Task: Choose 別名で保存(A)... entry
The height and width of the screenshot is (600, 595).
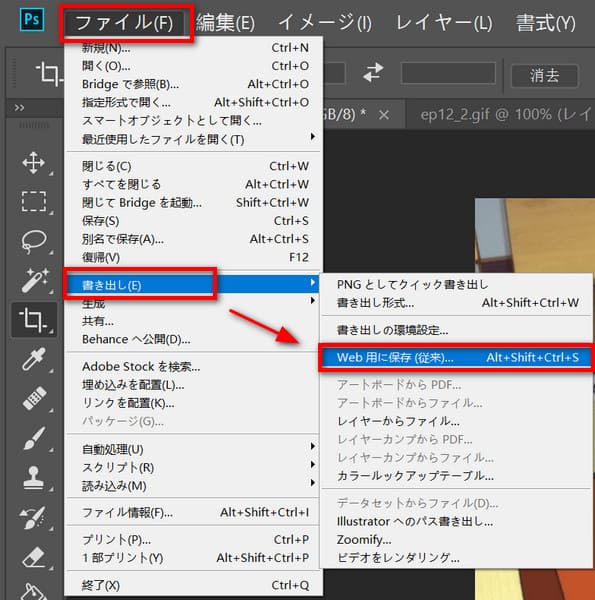Action: point(195,239)
